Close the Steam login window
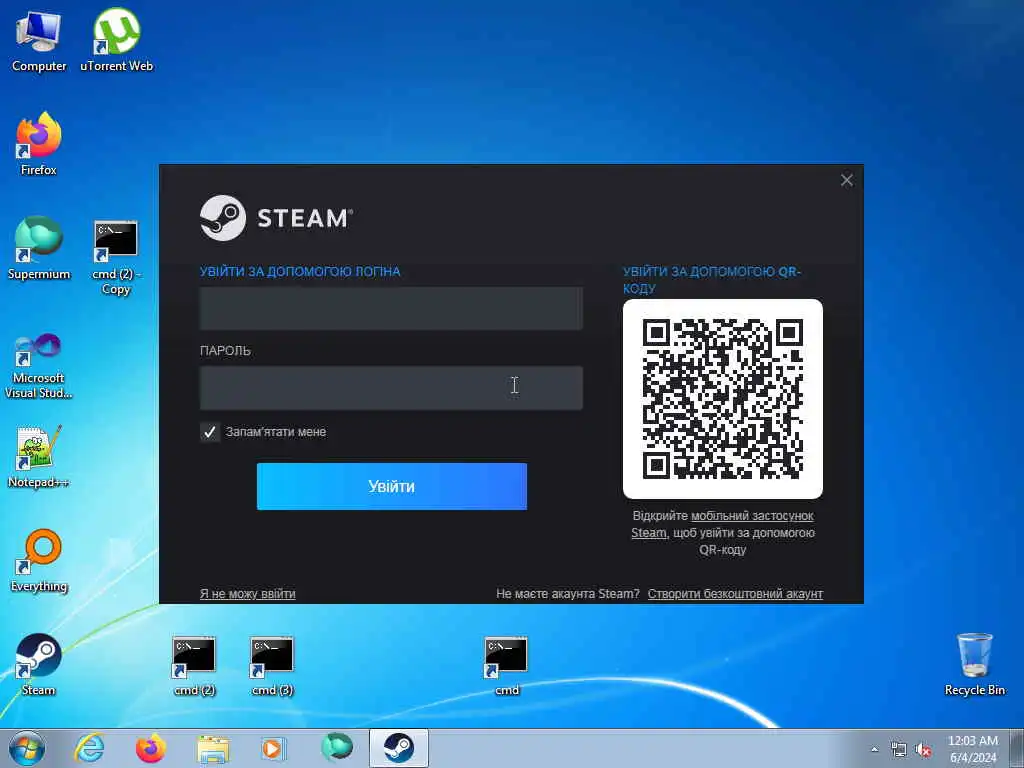Image resolution: width=1024 pixels, height=768 pixels. pyautogui.click(x=846, y=180)
